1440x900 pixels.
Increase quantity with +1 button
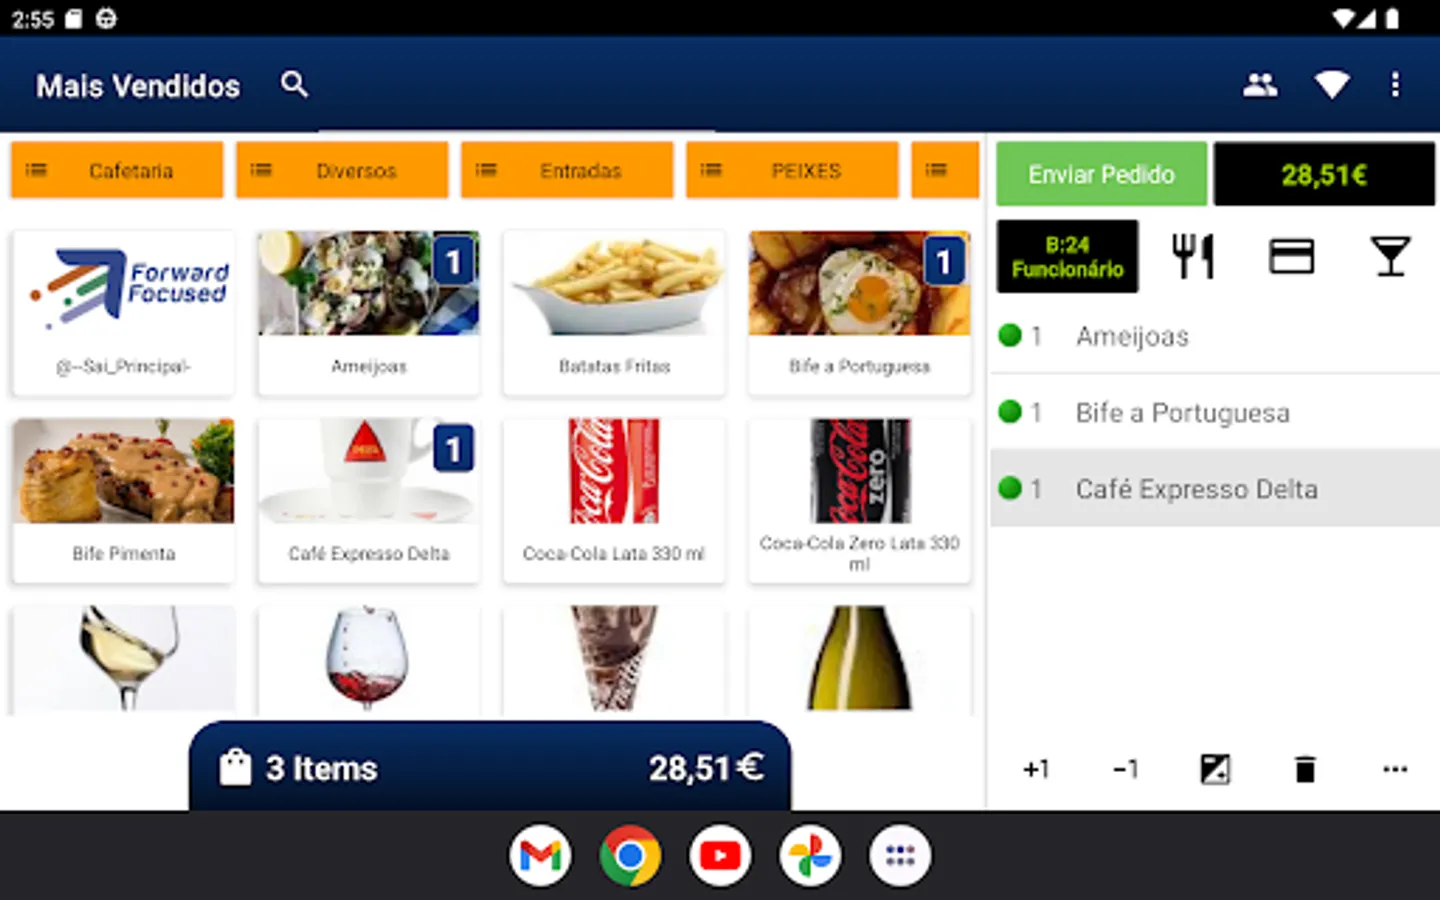(x=1036, y=769)
